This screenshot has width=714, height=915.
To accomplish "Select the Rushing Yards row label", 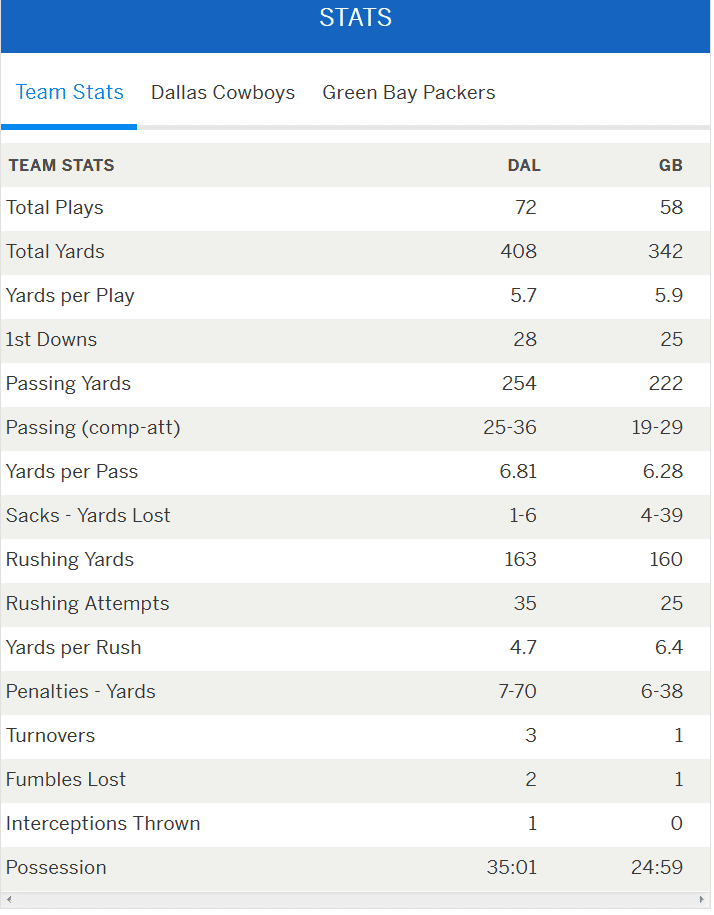I will coord(70,560).
